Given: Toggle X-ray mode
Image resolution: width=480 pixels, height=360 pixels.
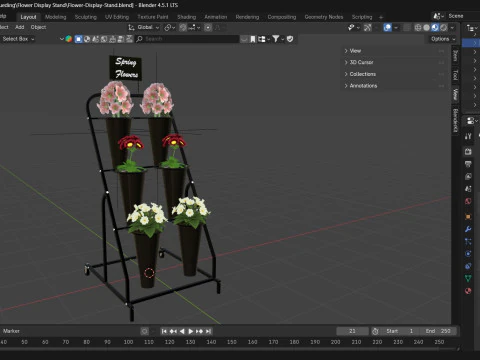Looking at the screenshot, I should click(407, 27).
